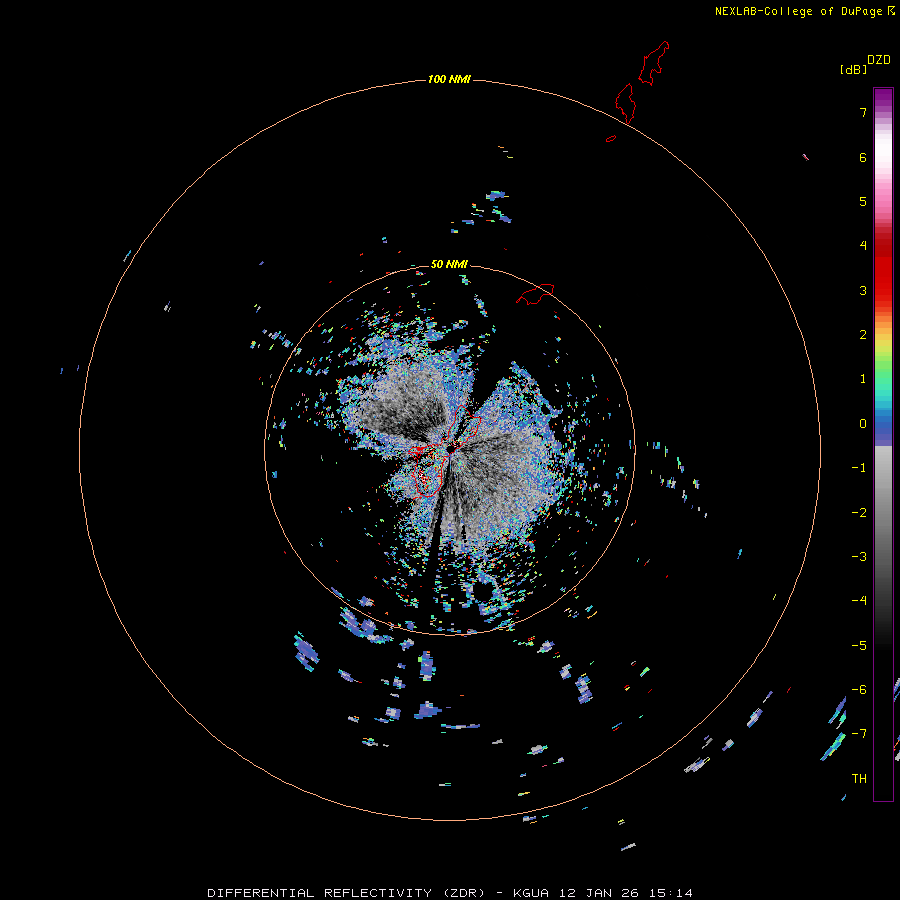Click the -4 dB tick label on the legend
The height and width of the screenshot is (900, 900).
tap(859, 601)
